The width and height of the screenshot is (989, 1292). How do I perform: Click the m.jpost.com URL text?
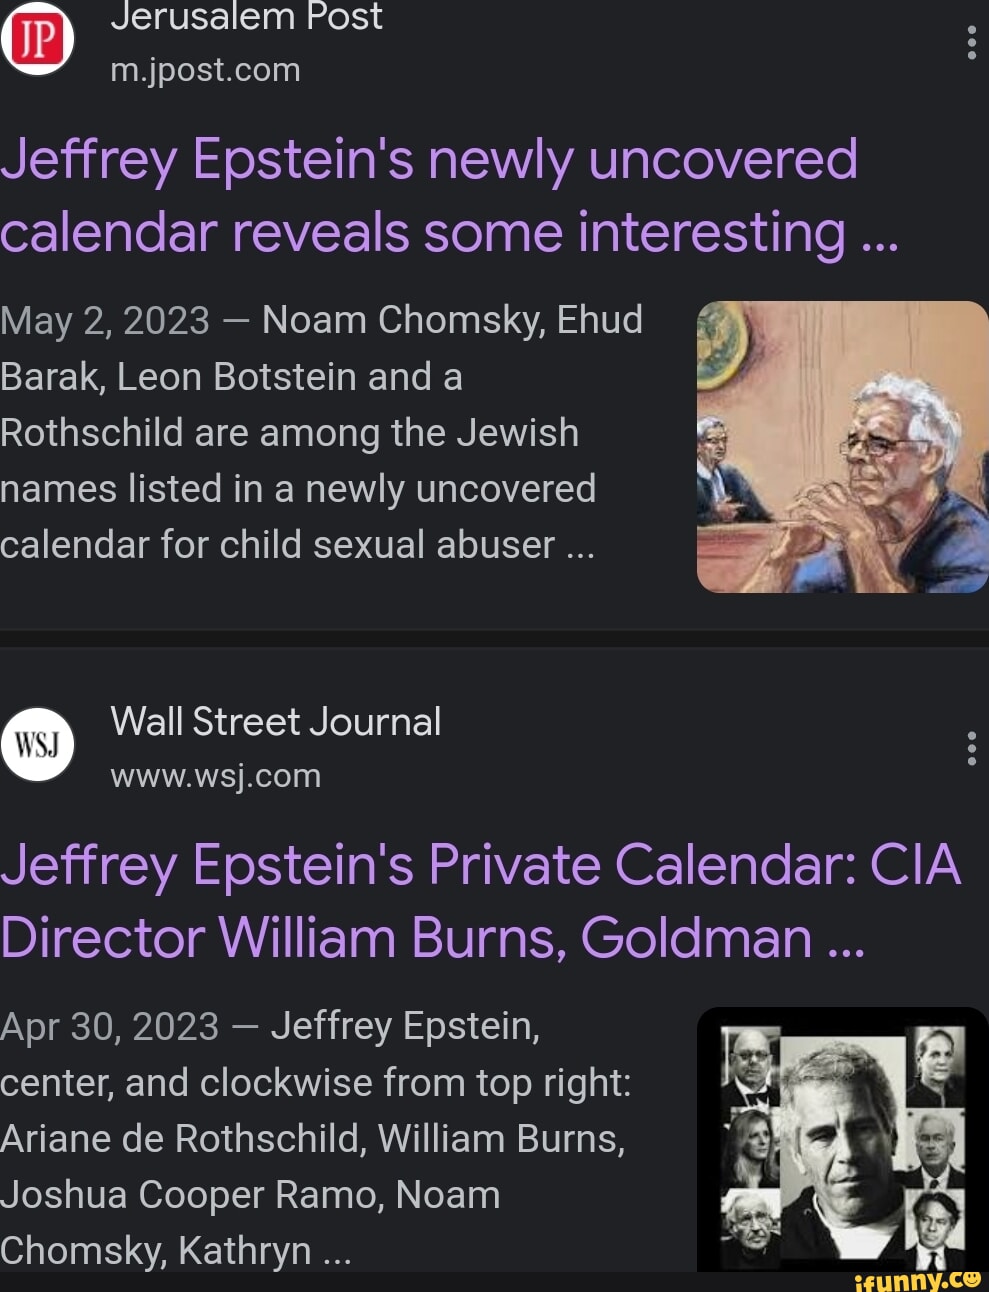pos(207,69)
